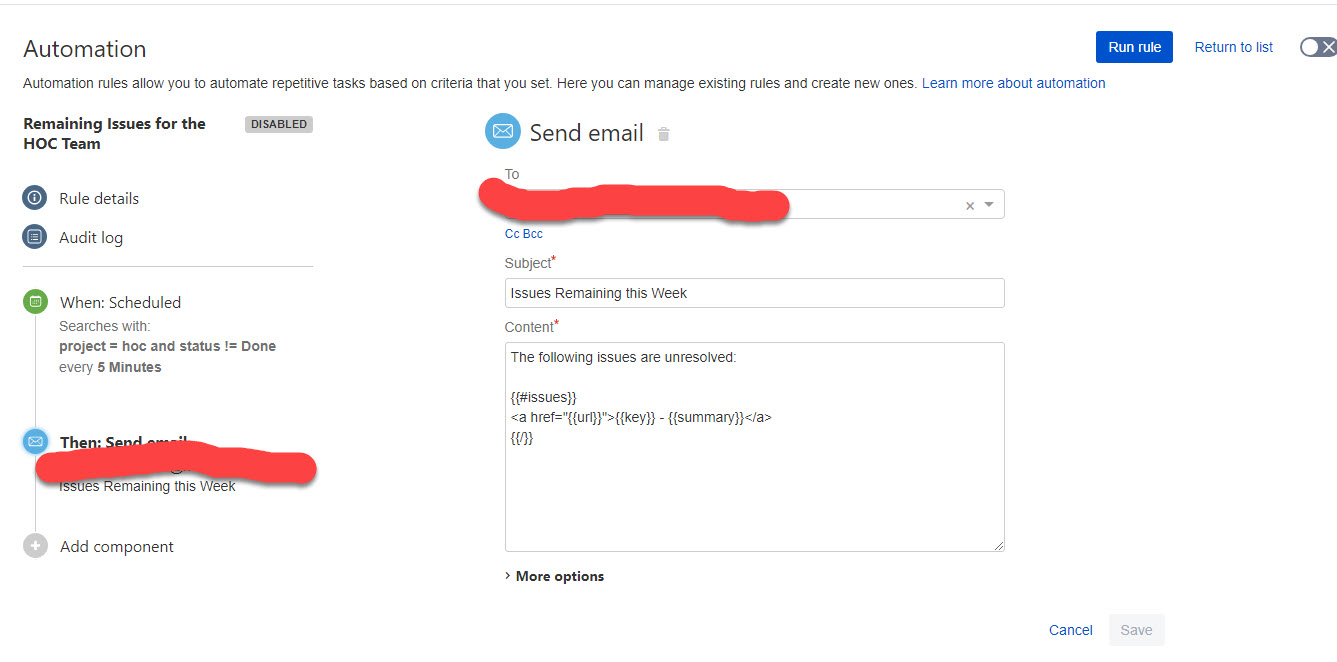Click the Run rule button
The width and height of the screenshot is (1337, 662).
click(1134, 47)
